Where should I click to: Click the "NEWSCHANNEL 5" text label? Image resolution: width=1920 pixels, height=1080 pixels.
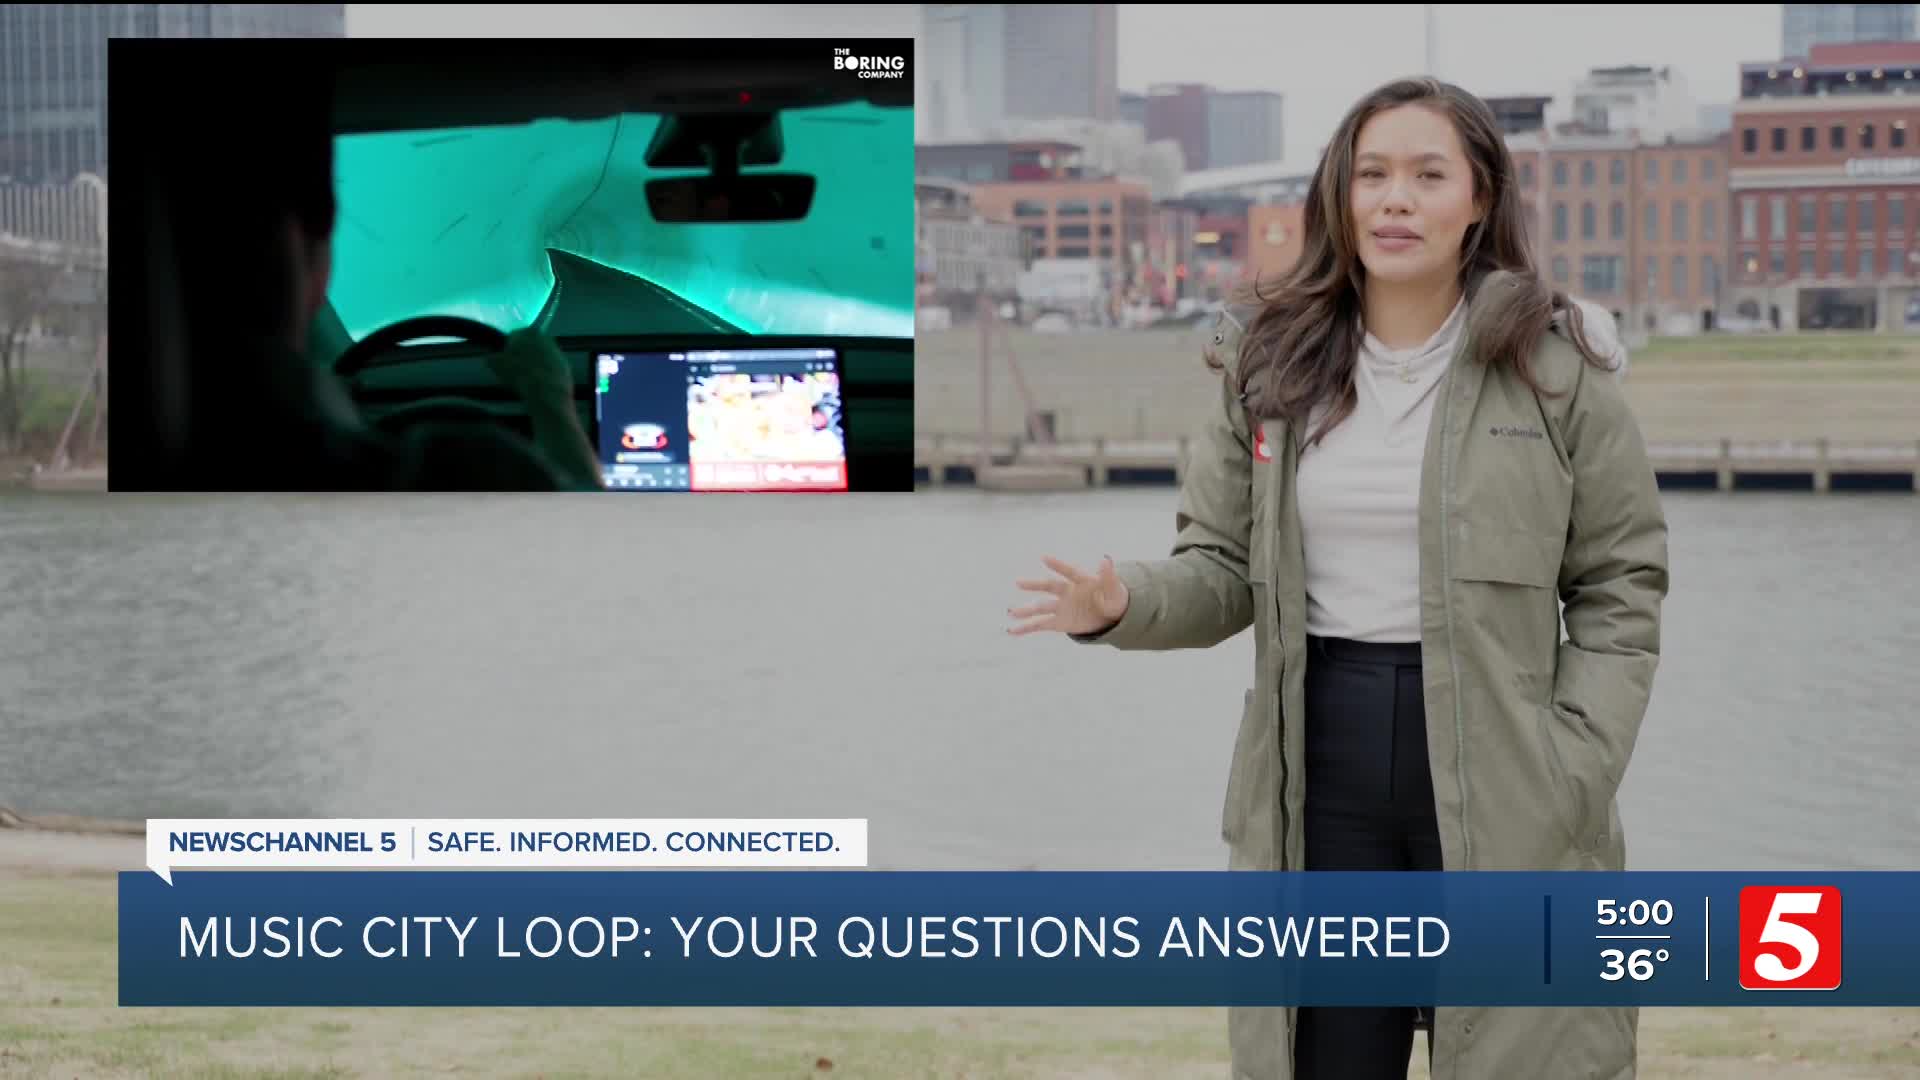[282, 842]
